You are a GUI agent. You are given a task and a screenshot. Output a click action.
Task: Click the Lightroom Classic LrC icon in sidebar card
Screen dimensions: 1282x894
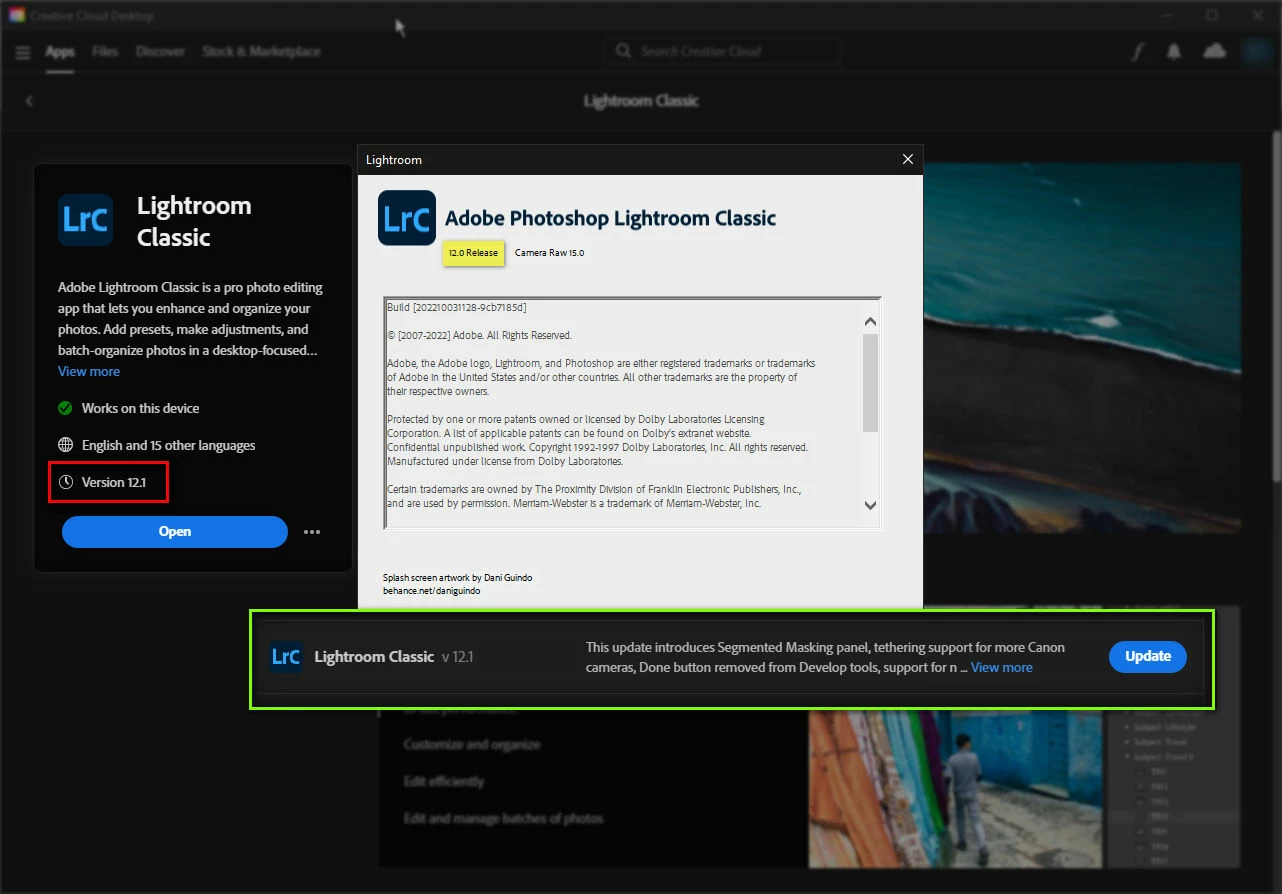[85, 220]
